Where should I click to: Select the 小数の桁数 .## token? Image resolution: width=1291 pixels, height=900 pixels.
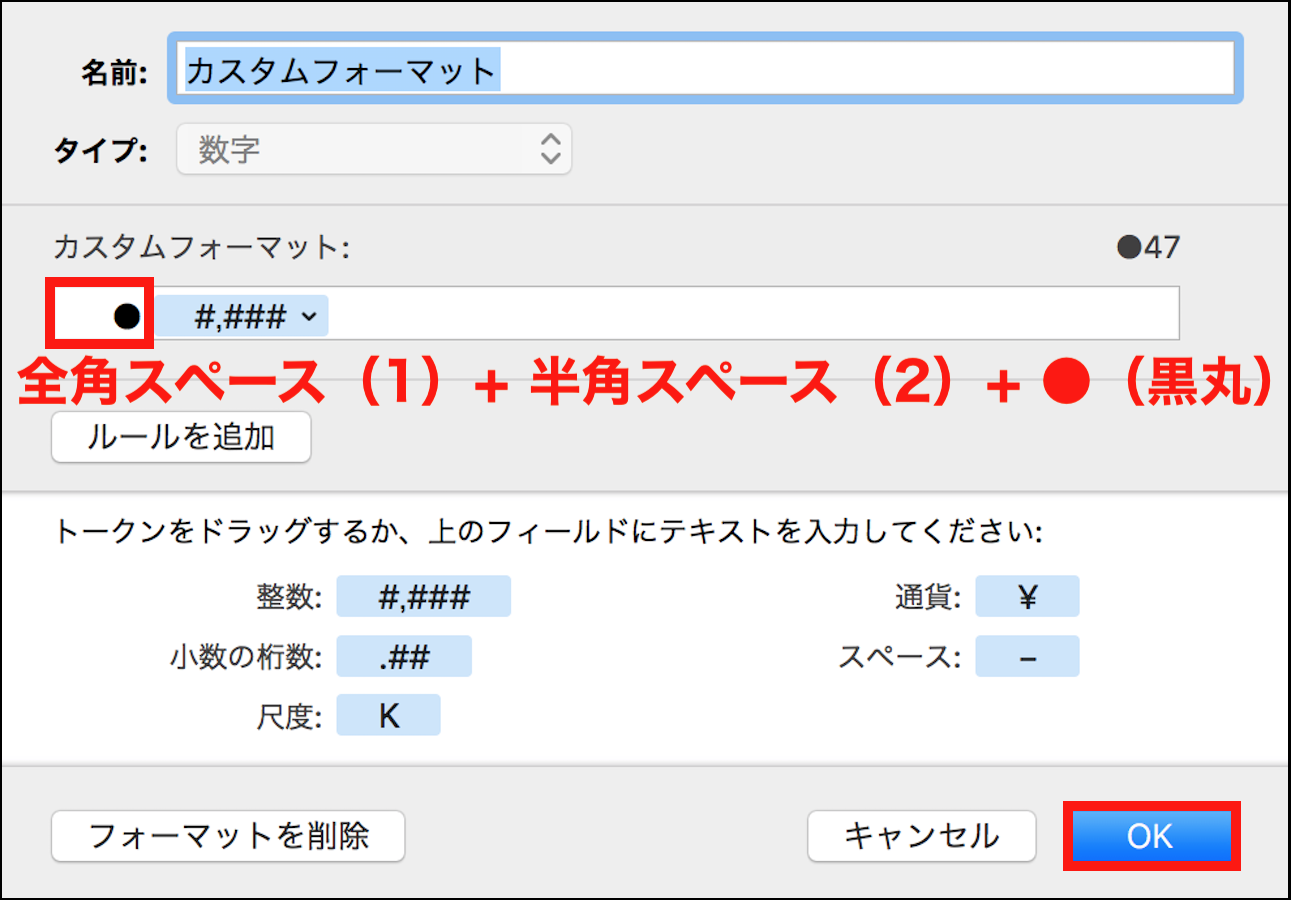[404, 657]
